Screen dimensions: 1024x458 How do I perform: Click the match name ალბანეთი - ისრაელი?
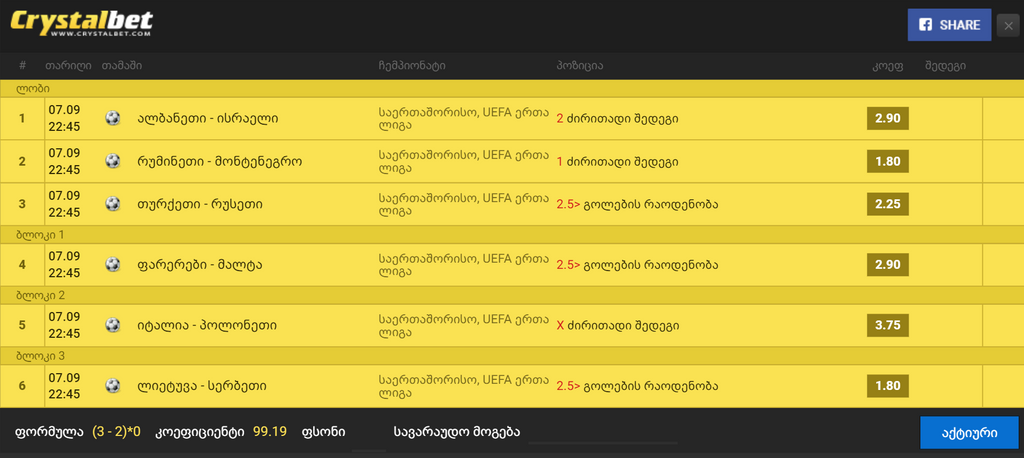pyautogui.click(x=208, y=119)
